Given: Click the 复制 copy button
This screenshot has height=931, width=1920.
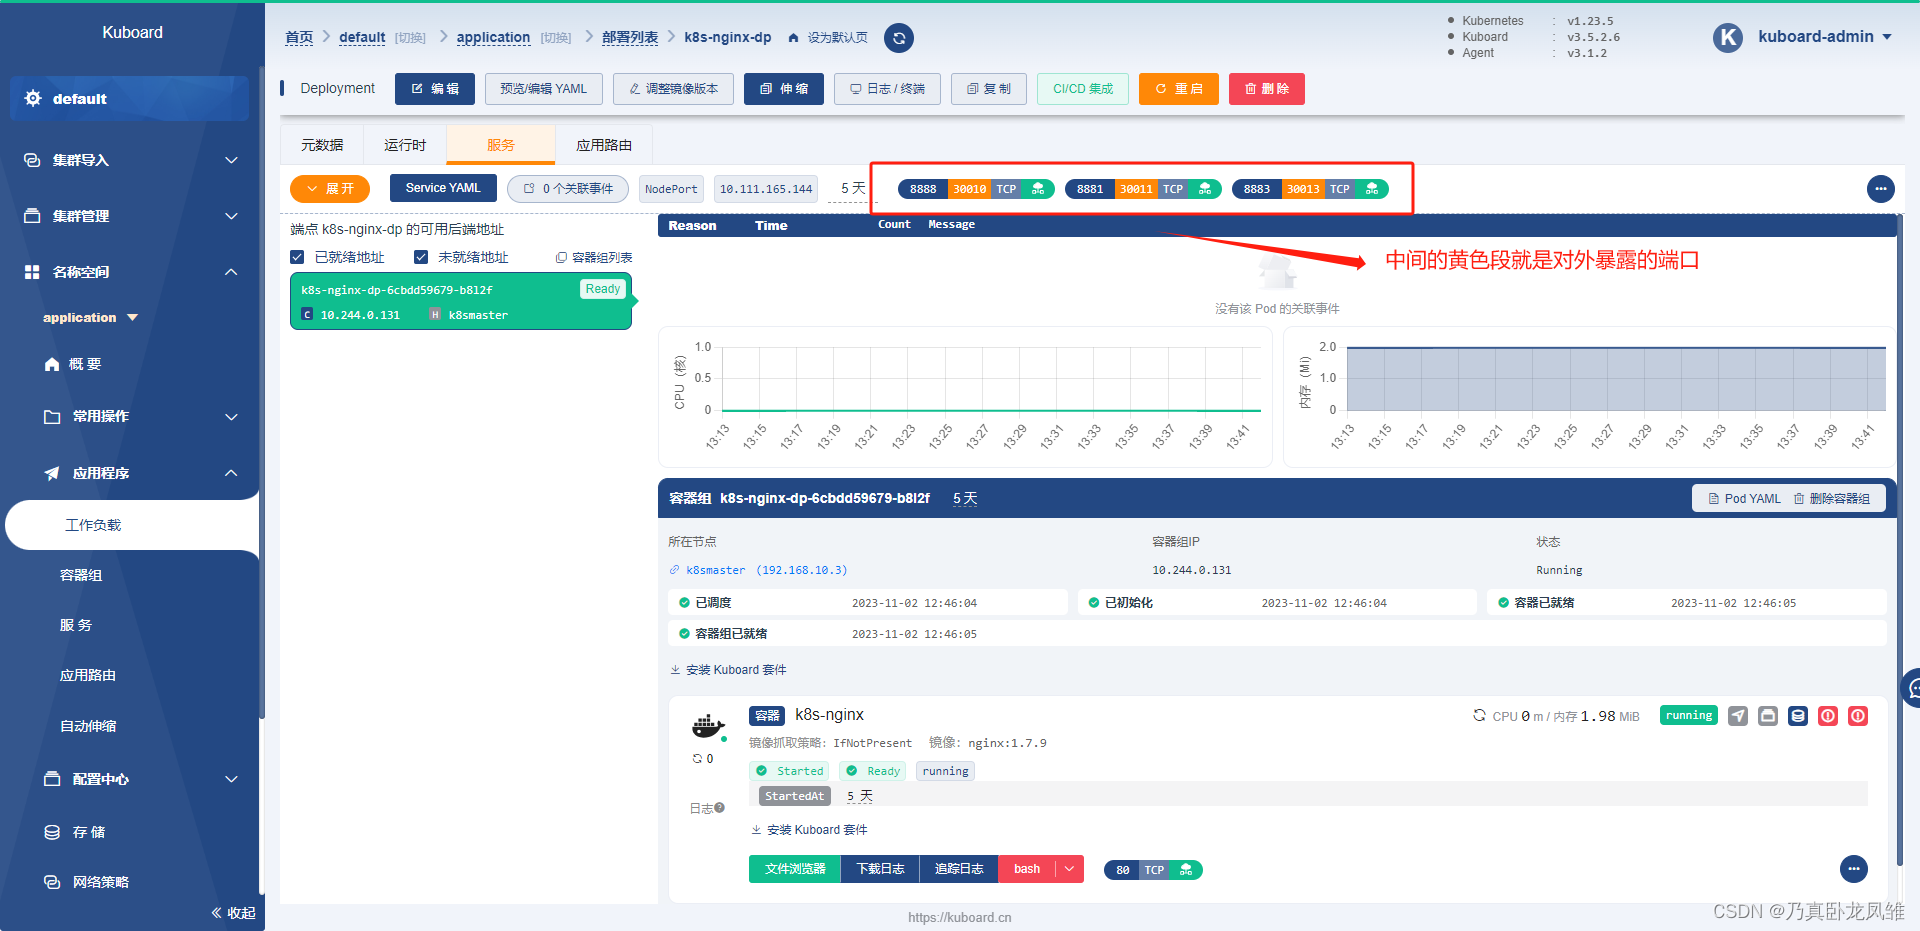Looking at the screenshot, I should tap(989, 89).
